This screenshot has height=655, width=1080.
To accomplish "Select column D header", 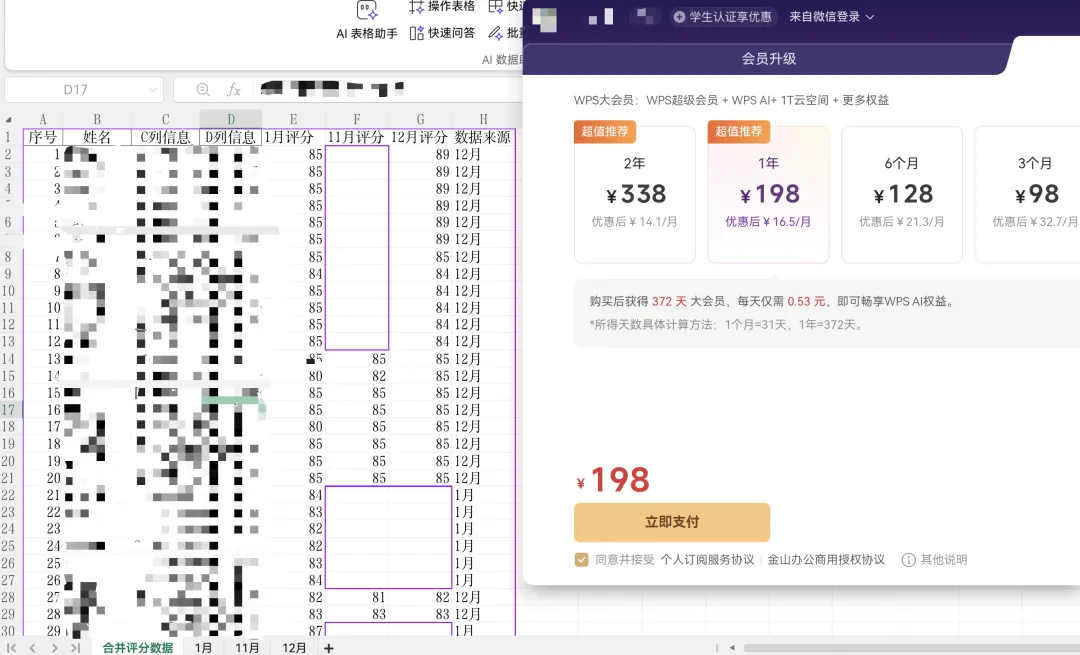I will [231, 119].
